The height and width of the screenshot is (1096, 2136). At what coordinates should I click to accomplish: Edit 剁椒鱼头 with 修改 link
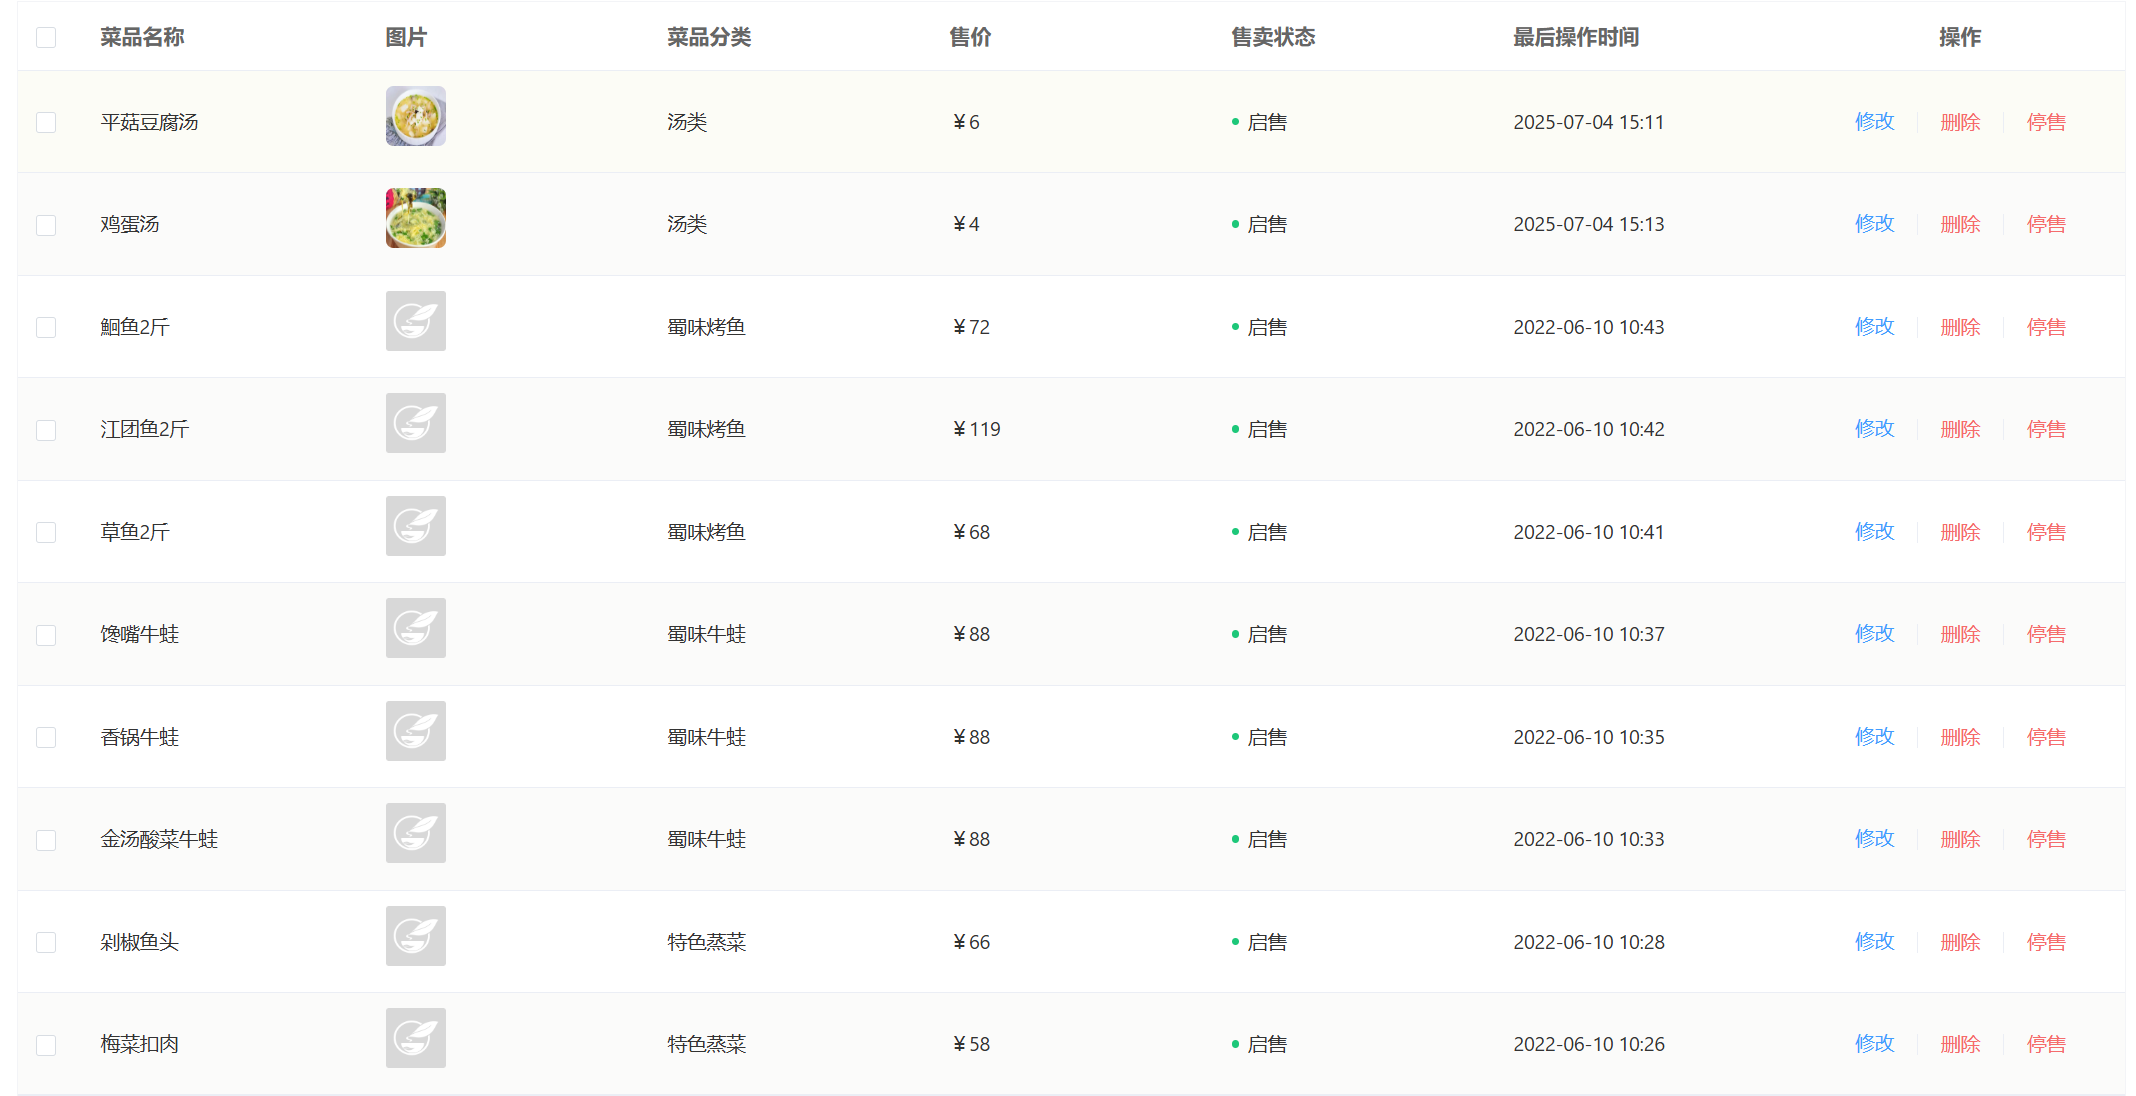pyautogui.click(x=1874, y=942)
